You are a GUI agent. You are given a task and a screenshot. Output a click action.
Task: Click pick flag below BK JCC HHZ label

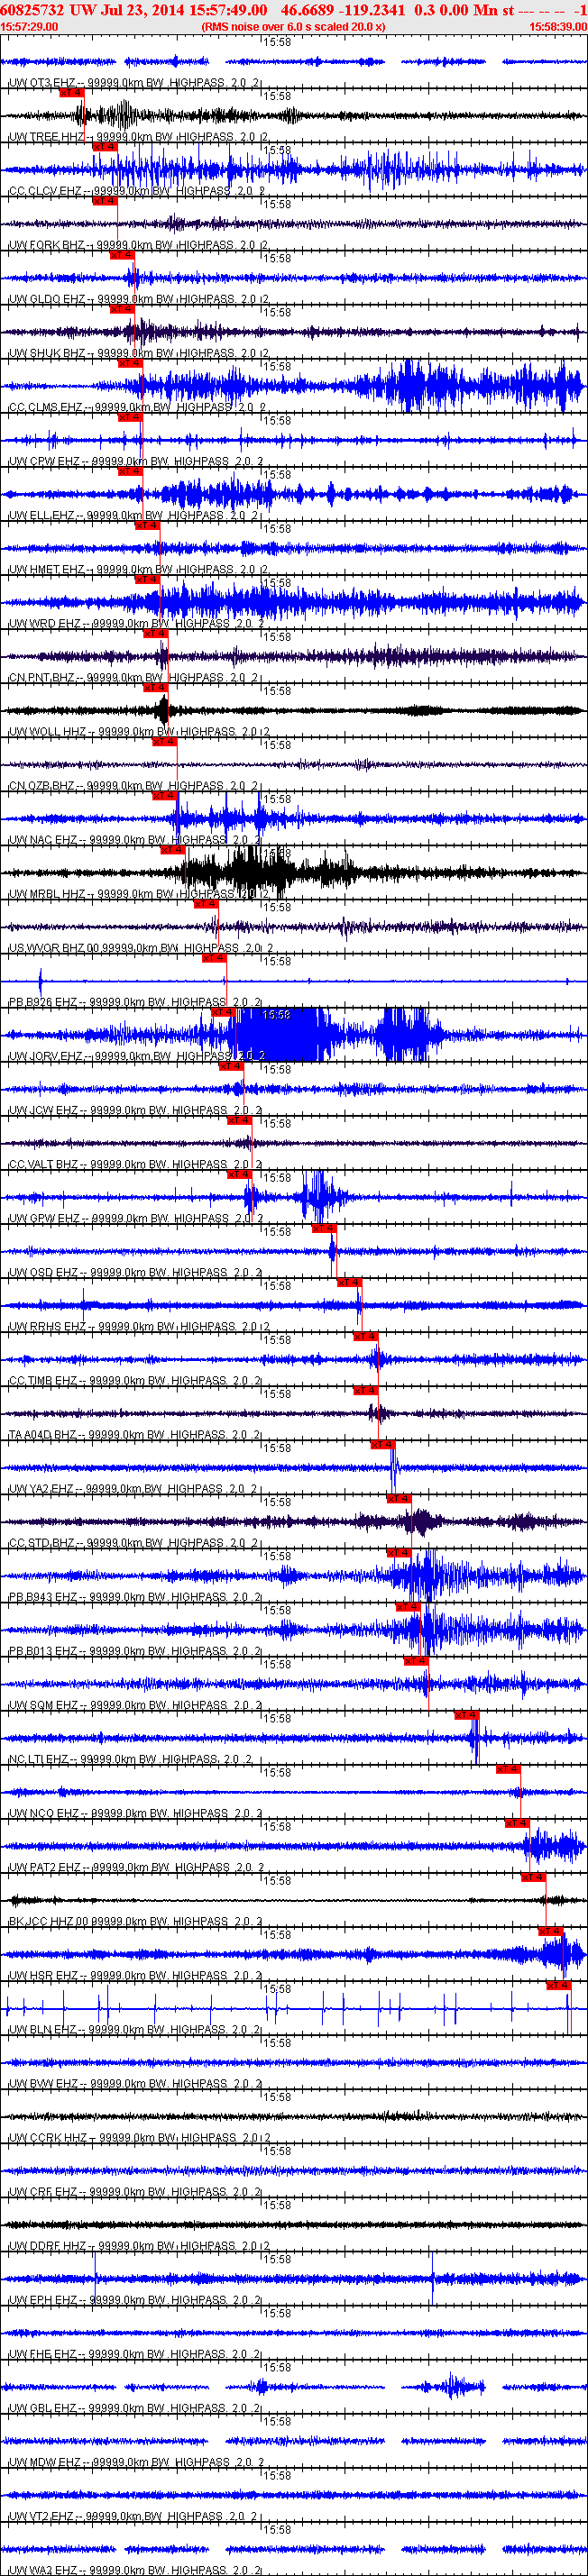click(550, 1931)
